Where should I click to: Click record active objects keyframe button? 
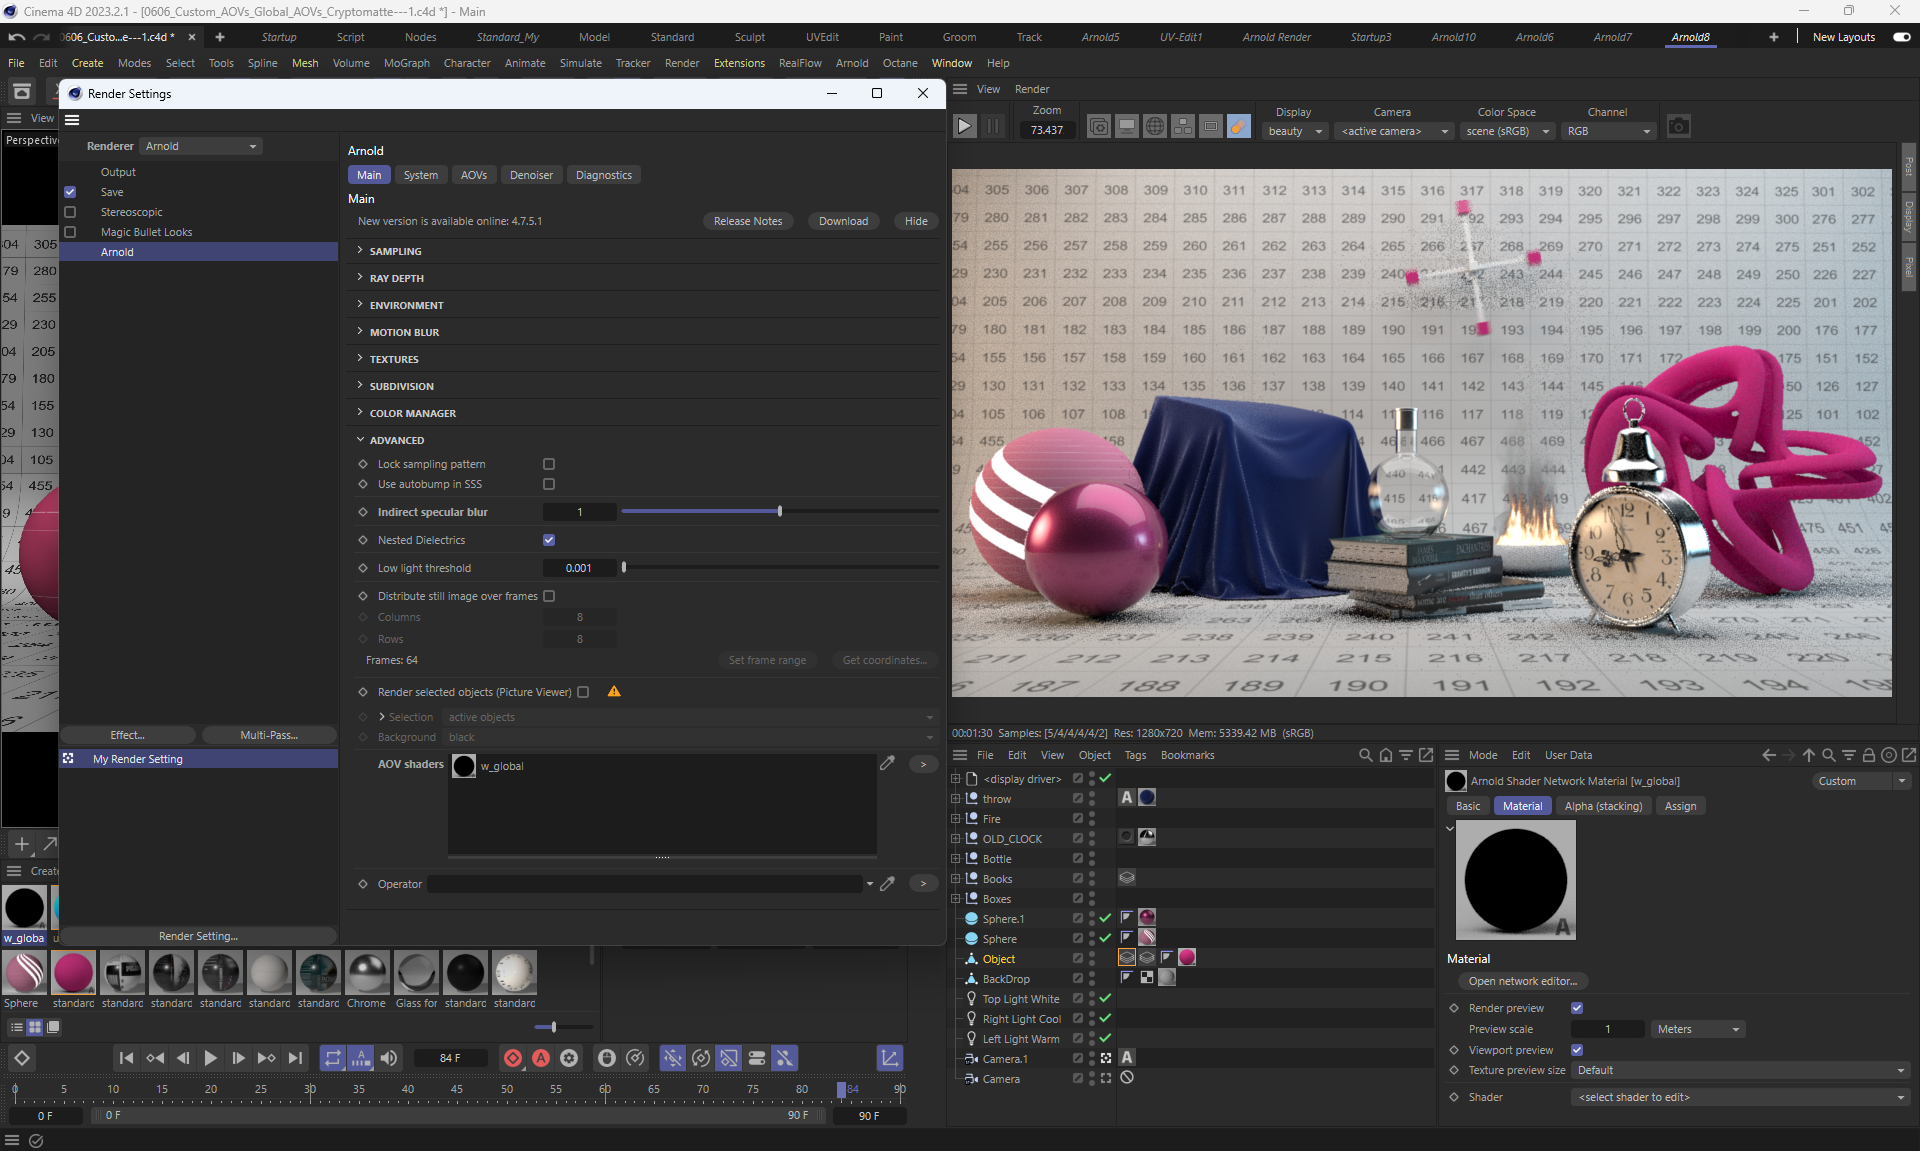[x=513, y=1058]
